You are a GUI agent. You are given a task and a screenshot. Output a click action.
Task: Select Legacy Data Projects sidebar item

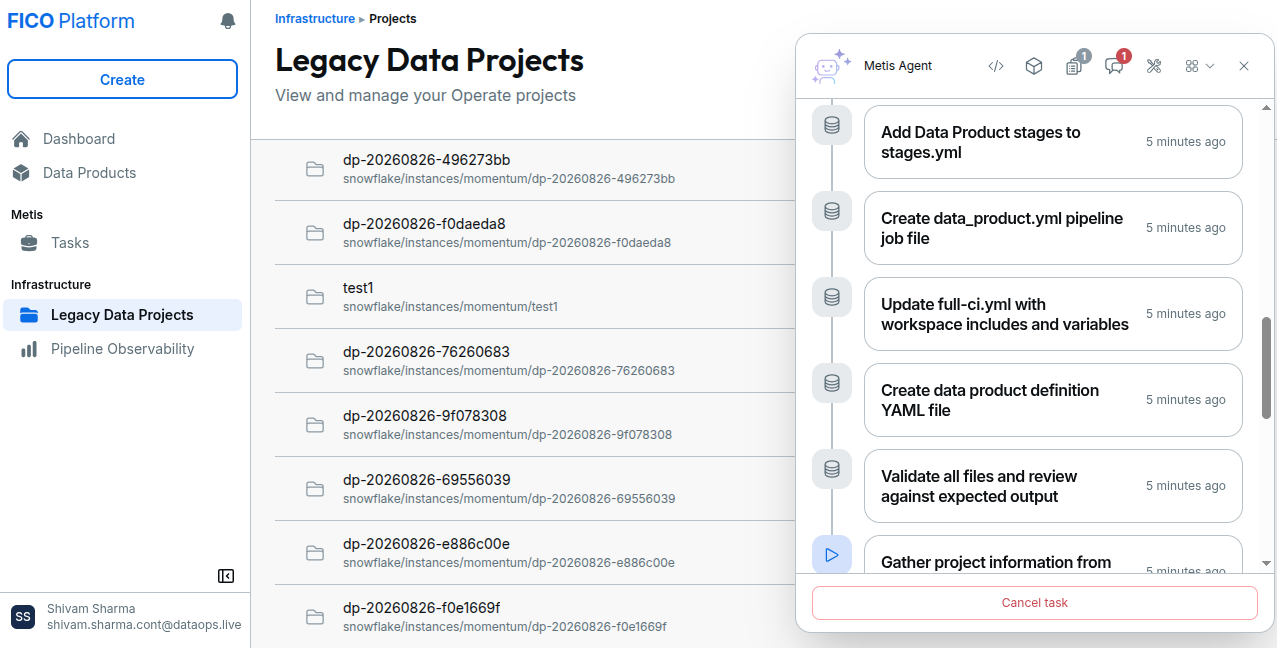tap(122, 315)
